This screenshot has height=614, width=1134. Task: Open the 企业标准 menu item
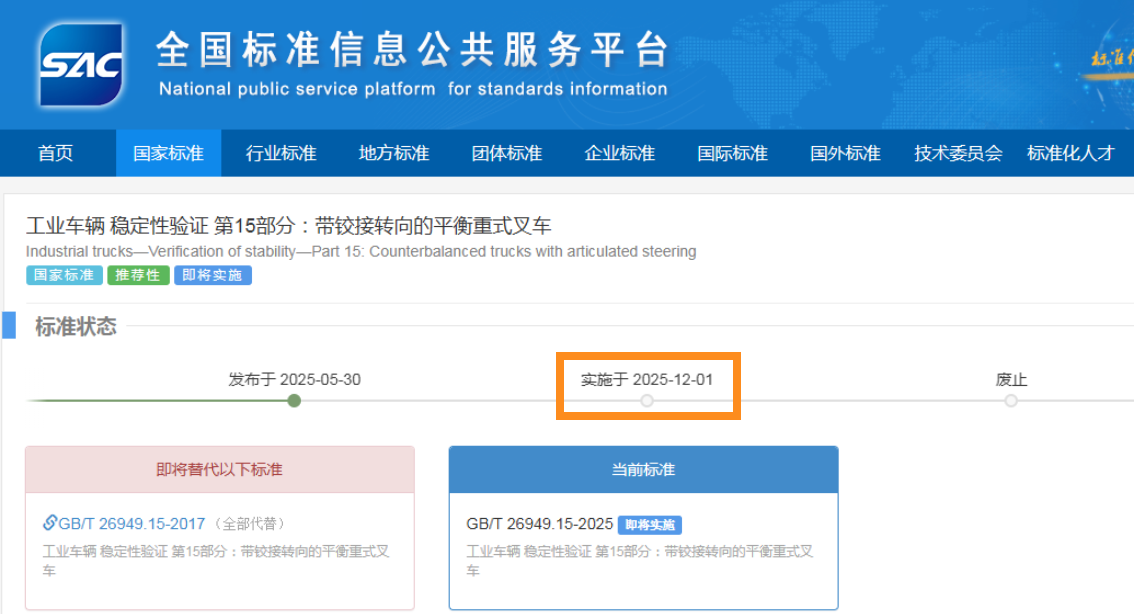pos(620,153)
